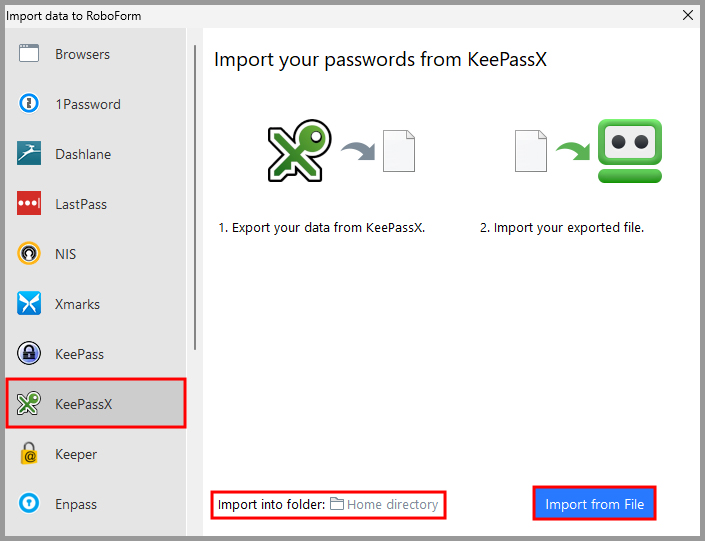Switch to the LastPass import entry
Screen dimensions: 705x541
click(96, 204)
